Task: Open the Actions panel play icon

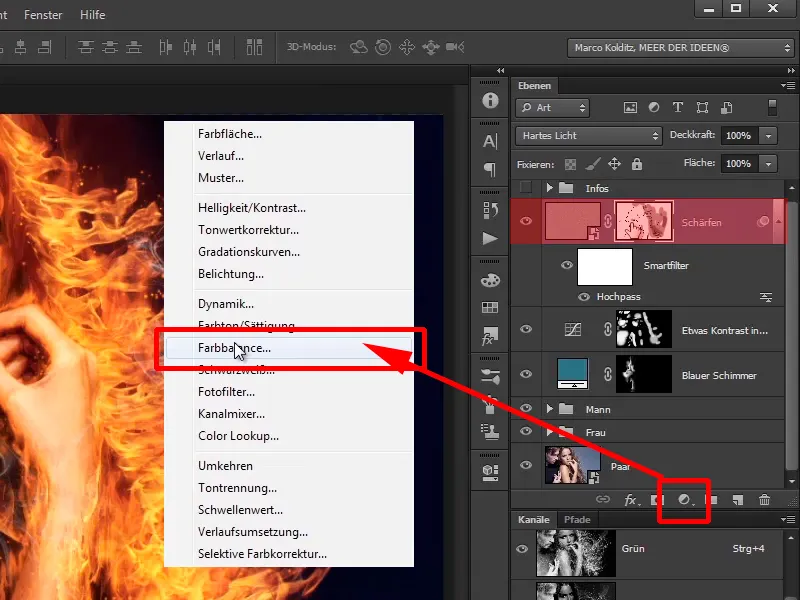Action: point(490,238)
